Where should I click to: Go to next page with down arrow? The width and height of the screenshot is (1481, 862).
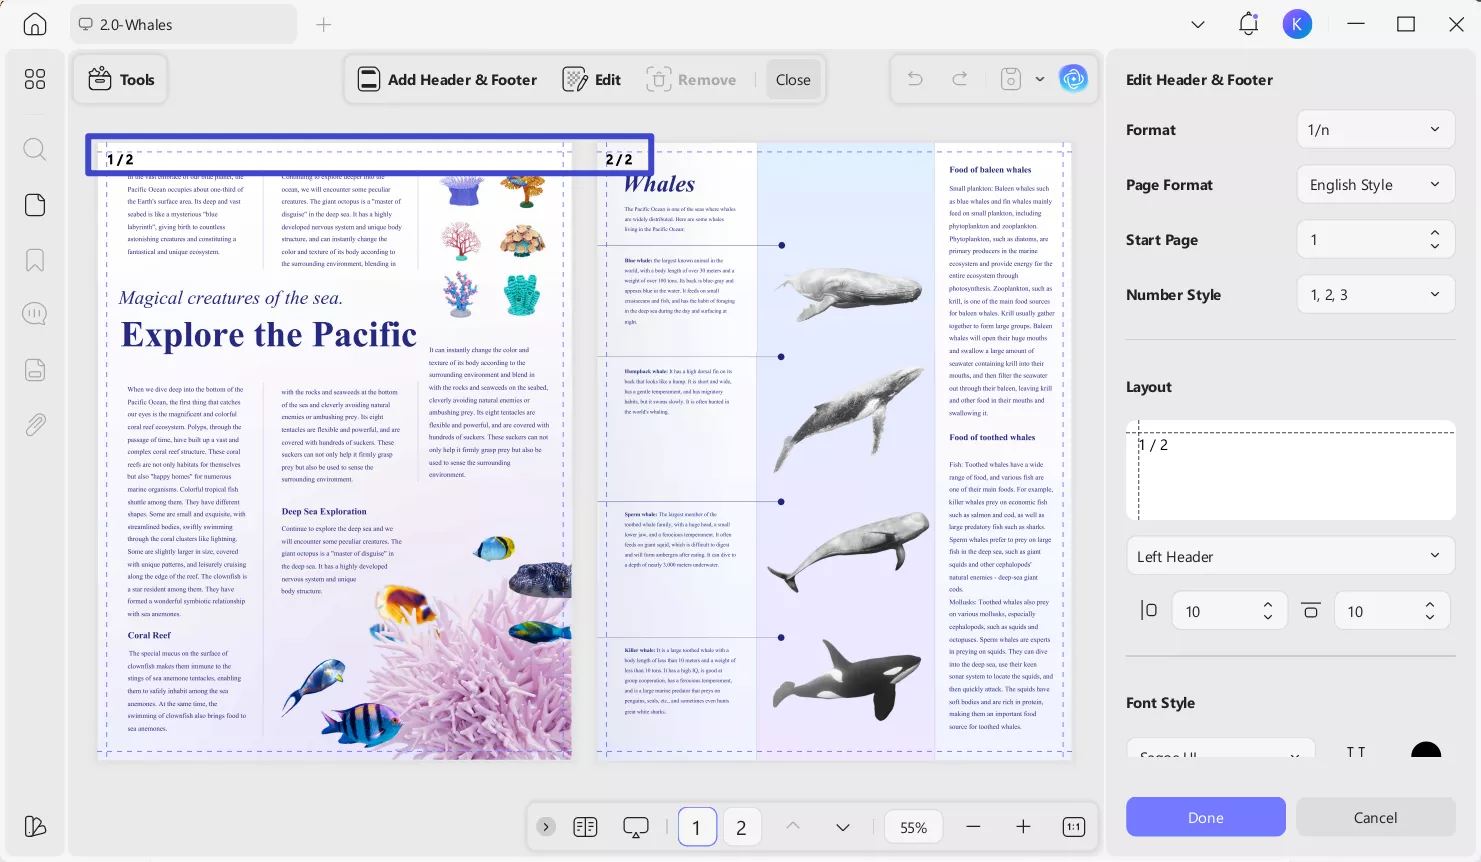pos(843,827)
